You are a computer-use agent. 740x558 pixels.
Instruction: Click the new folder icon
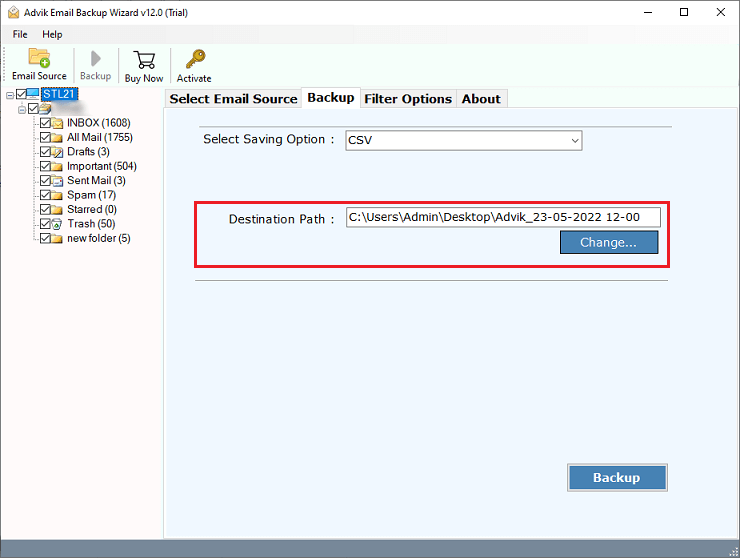57,239
